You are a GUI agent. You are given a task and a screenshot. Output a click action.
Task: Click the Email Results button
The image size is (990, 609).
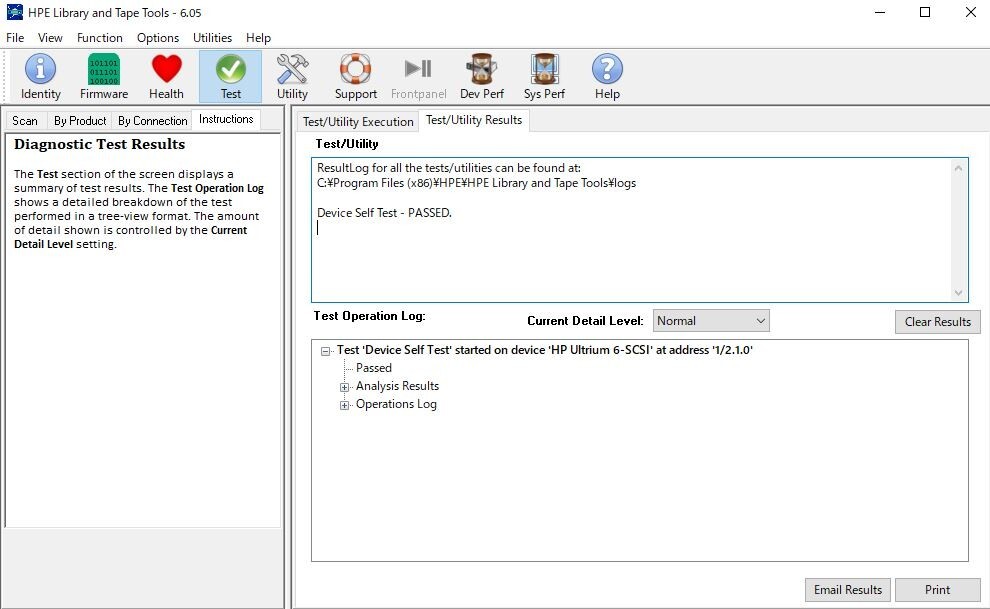tap(848, 589)
